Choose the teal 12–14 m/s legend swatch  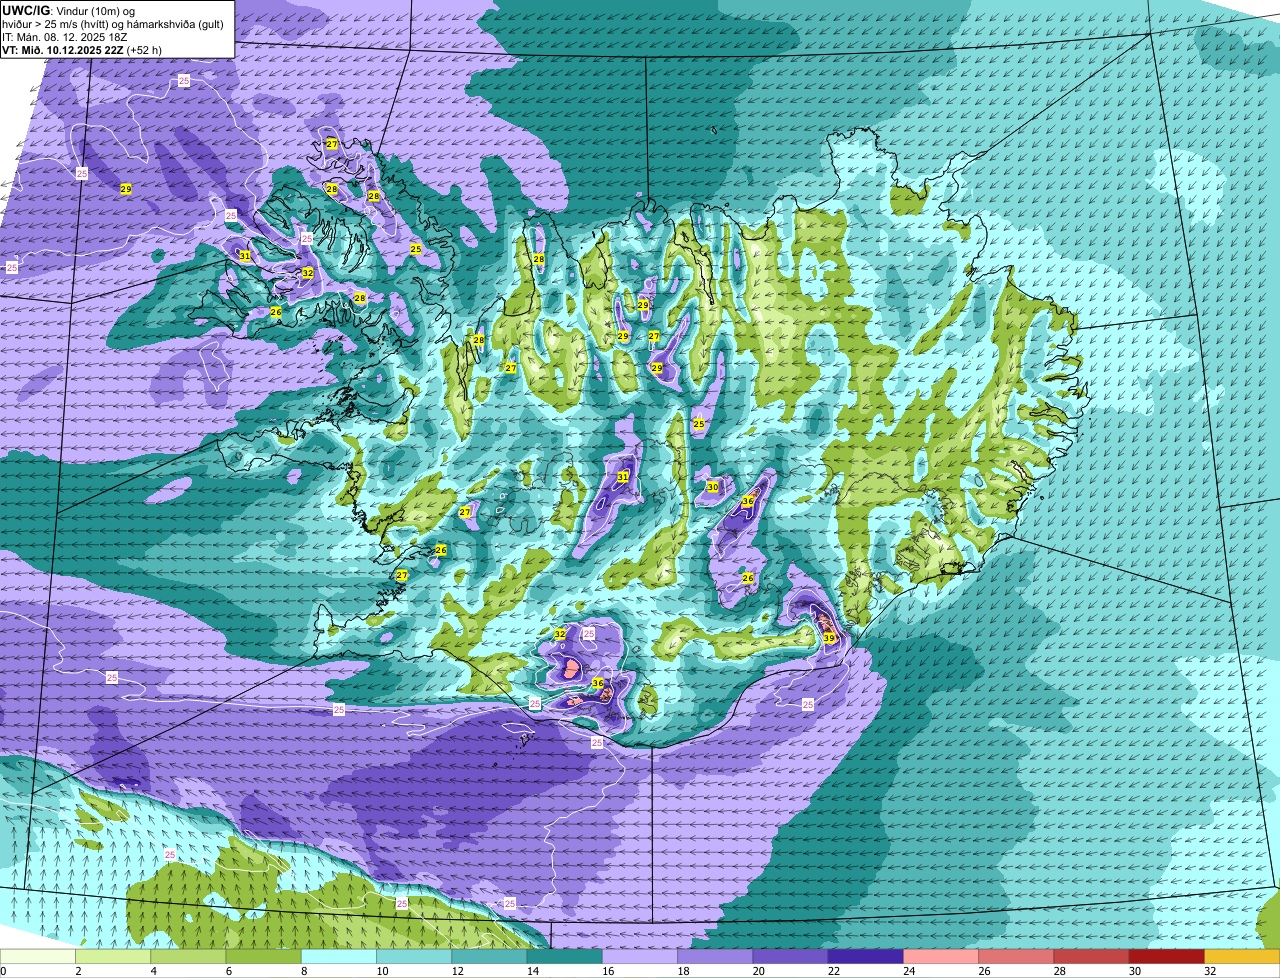489,957
